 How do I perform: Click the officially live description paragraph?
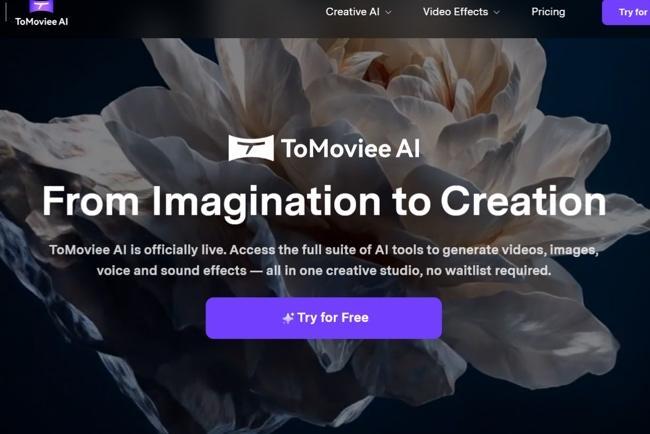(x=324, y=260)
